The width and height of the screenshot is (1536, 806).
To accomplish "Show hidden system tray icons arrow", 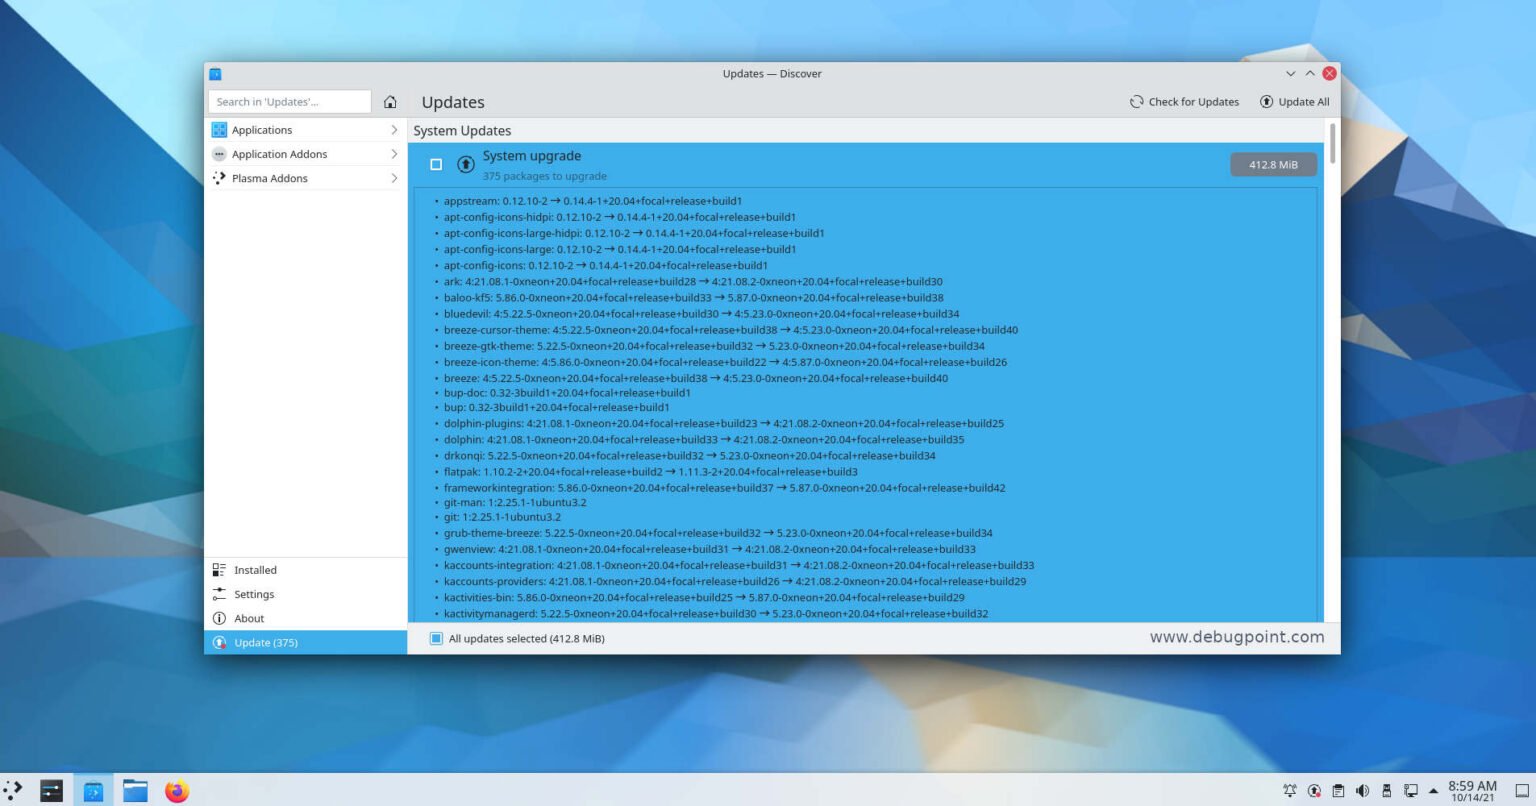I will [1433, 790].
